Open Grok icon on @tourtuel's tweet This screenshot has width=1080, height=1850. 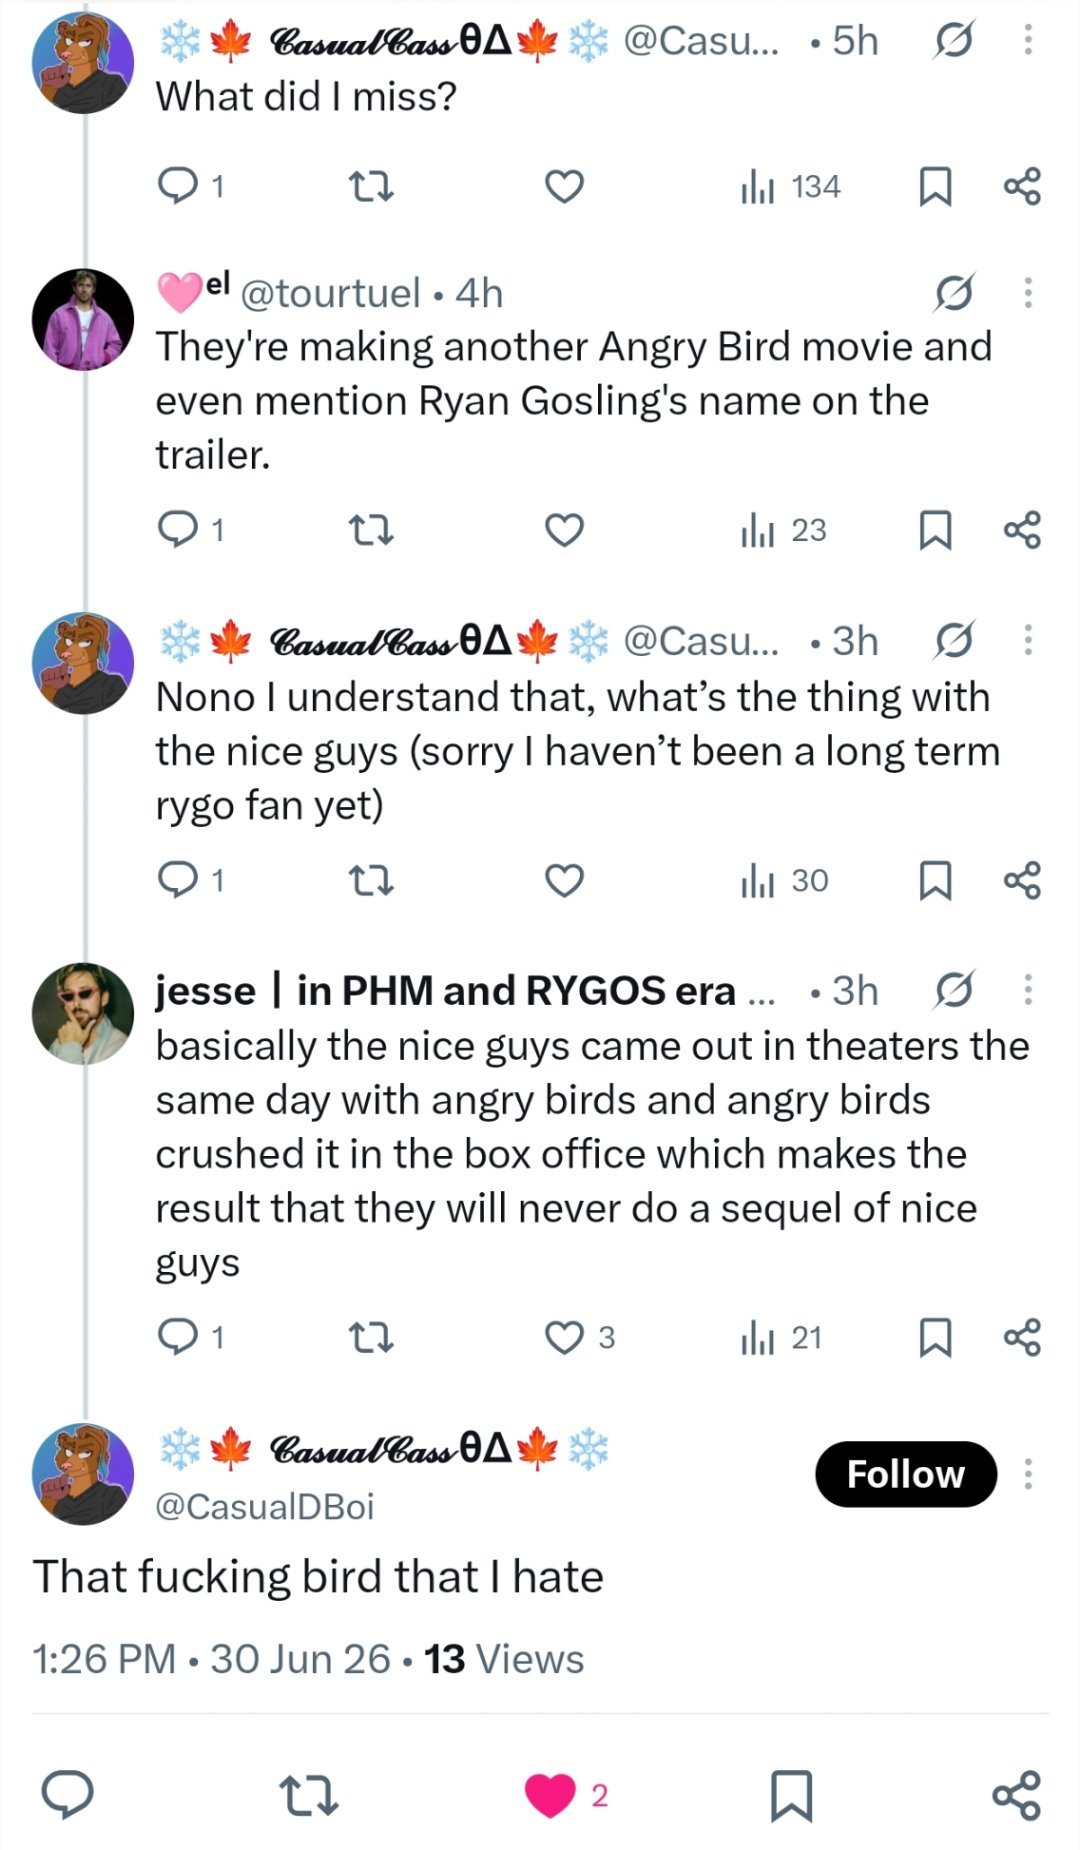tap(954, 293)
